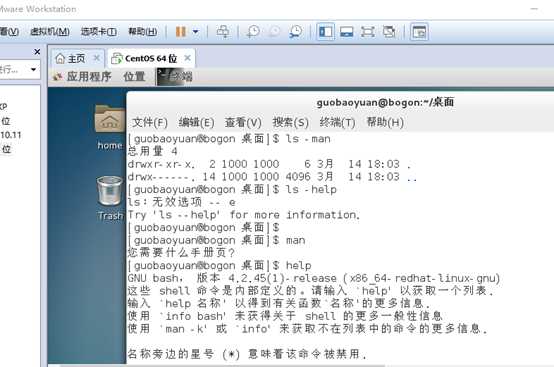Viewport: 554px width, 367px height.
Task: Open the 虚拟机(M) menu
Action: pyautogui.click(x=50, y=32)
